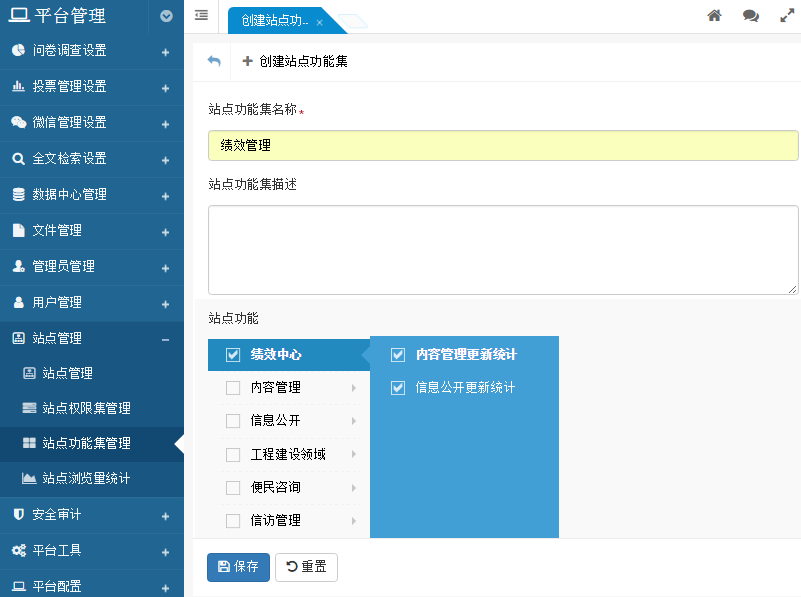Select 站点功能集管理 in sidebar
Image resolution: width=801 pixels, height=597 pixels.
pyautogui.click(x=86, y=443)
